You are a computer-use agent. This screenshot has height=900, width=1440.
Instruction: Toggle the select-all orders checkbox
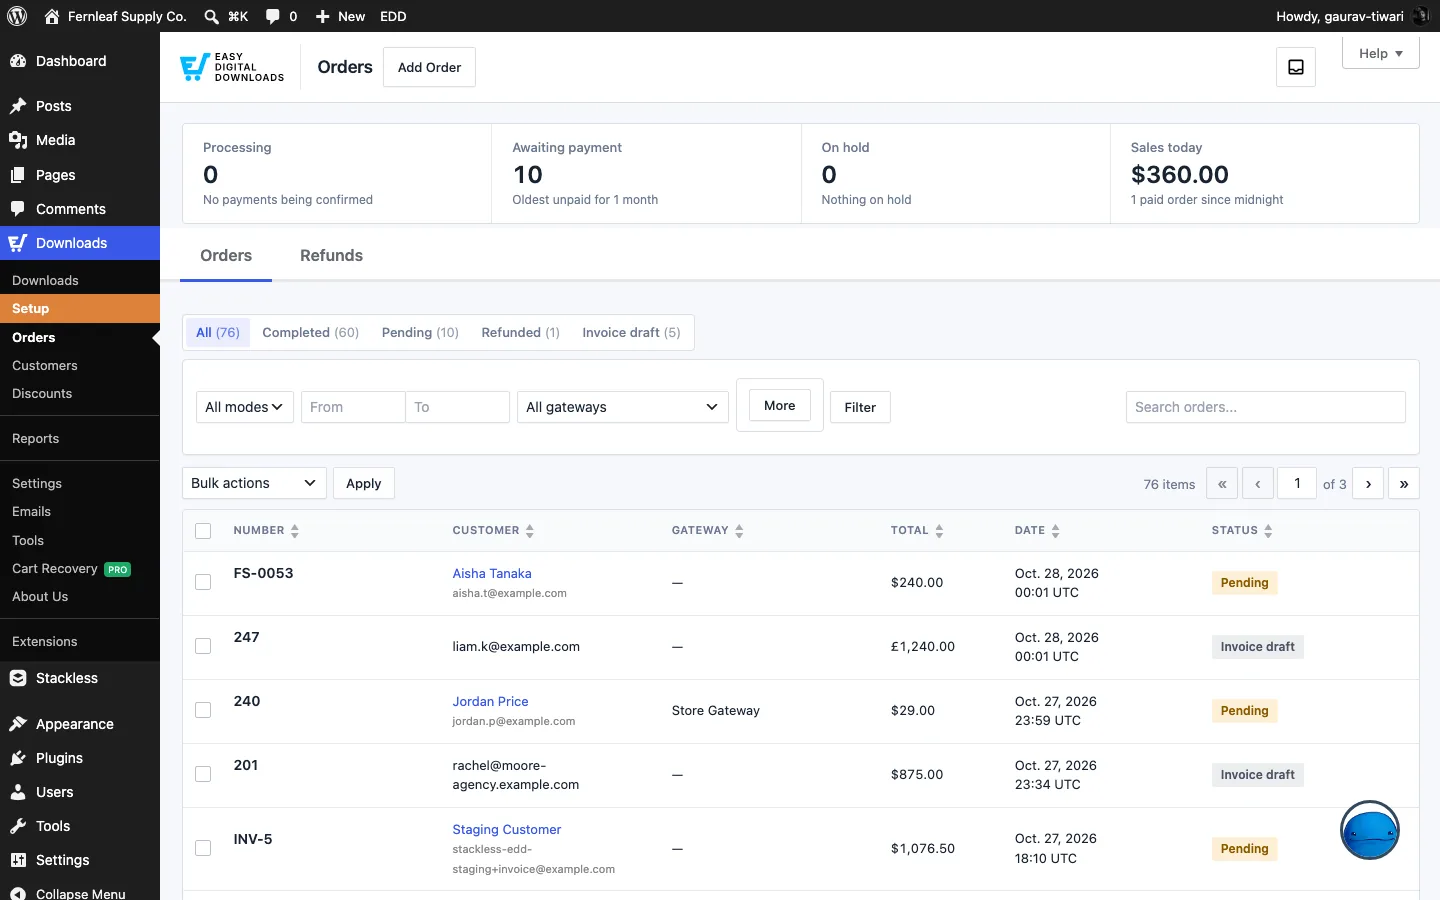[x=203, y=531]
